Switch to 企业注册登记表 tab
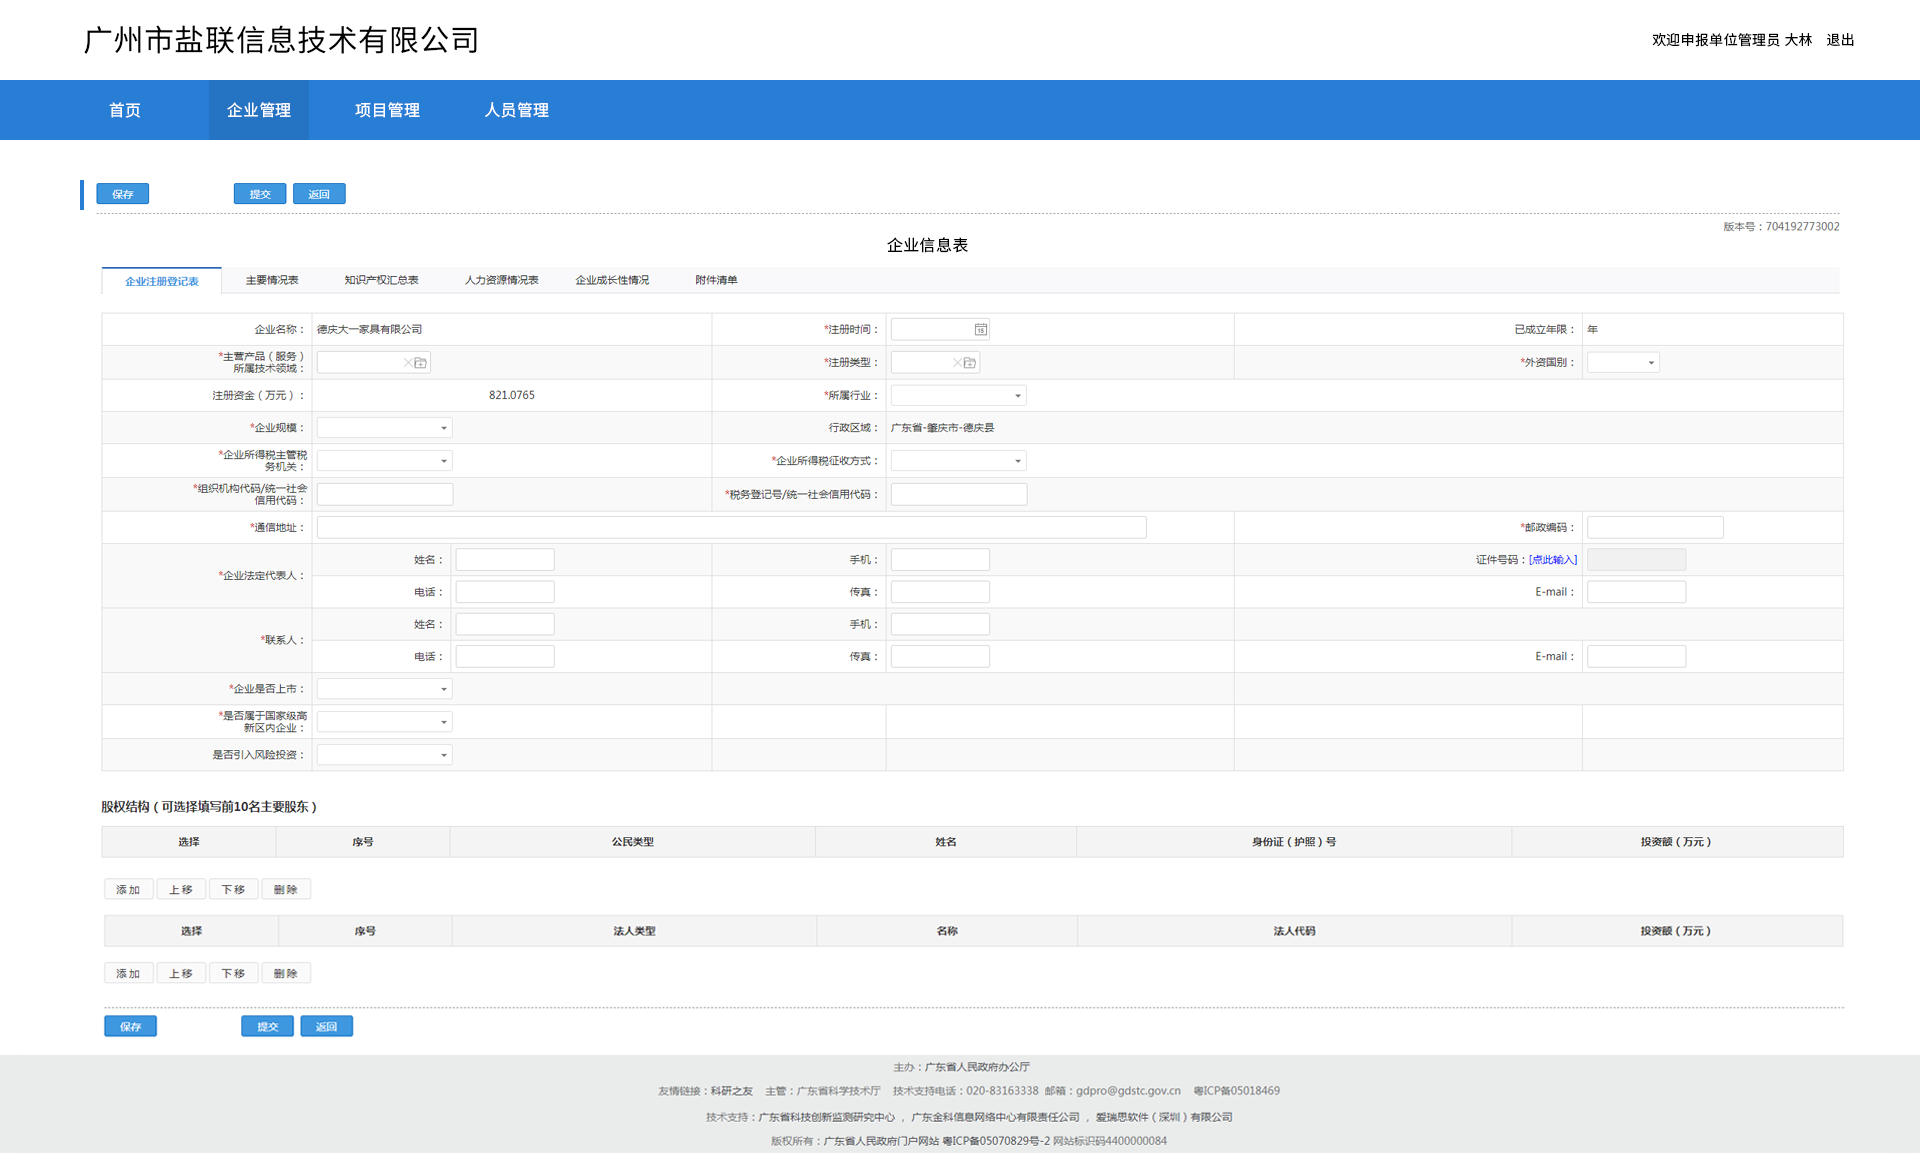This screenshot has height=1153, width=1920. pyautogui.click(x=162, y=281)
